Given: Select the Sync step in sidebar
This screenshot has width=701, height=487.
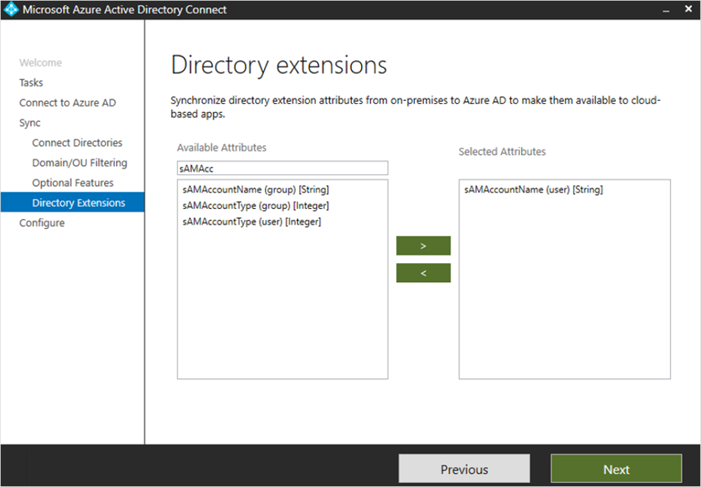Looking at the screenshot, I should point(30,123).
